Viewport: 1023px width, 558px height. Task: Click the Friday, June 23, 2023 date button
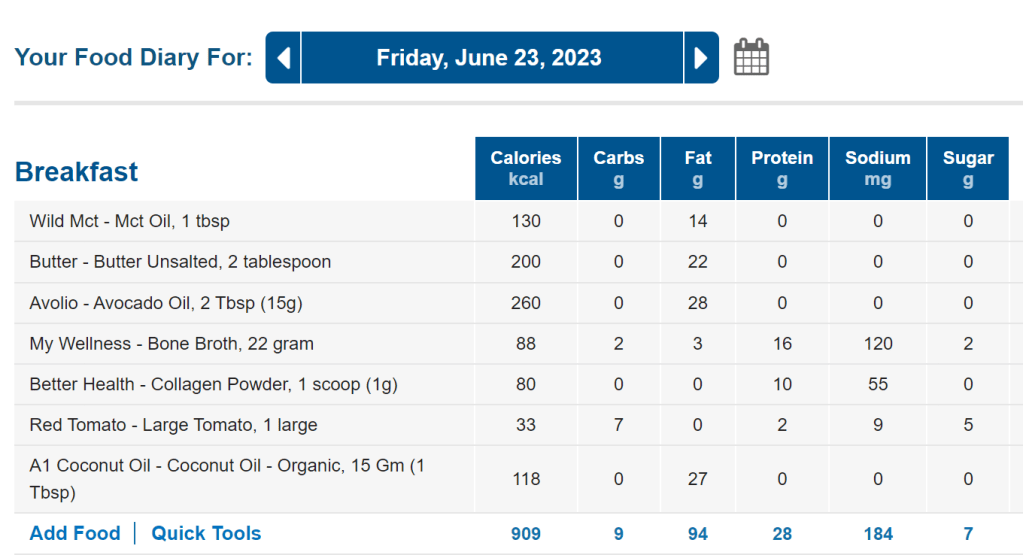pyautogui.click(x=490, y=58)
